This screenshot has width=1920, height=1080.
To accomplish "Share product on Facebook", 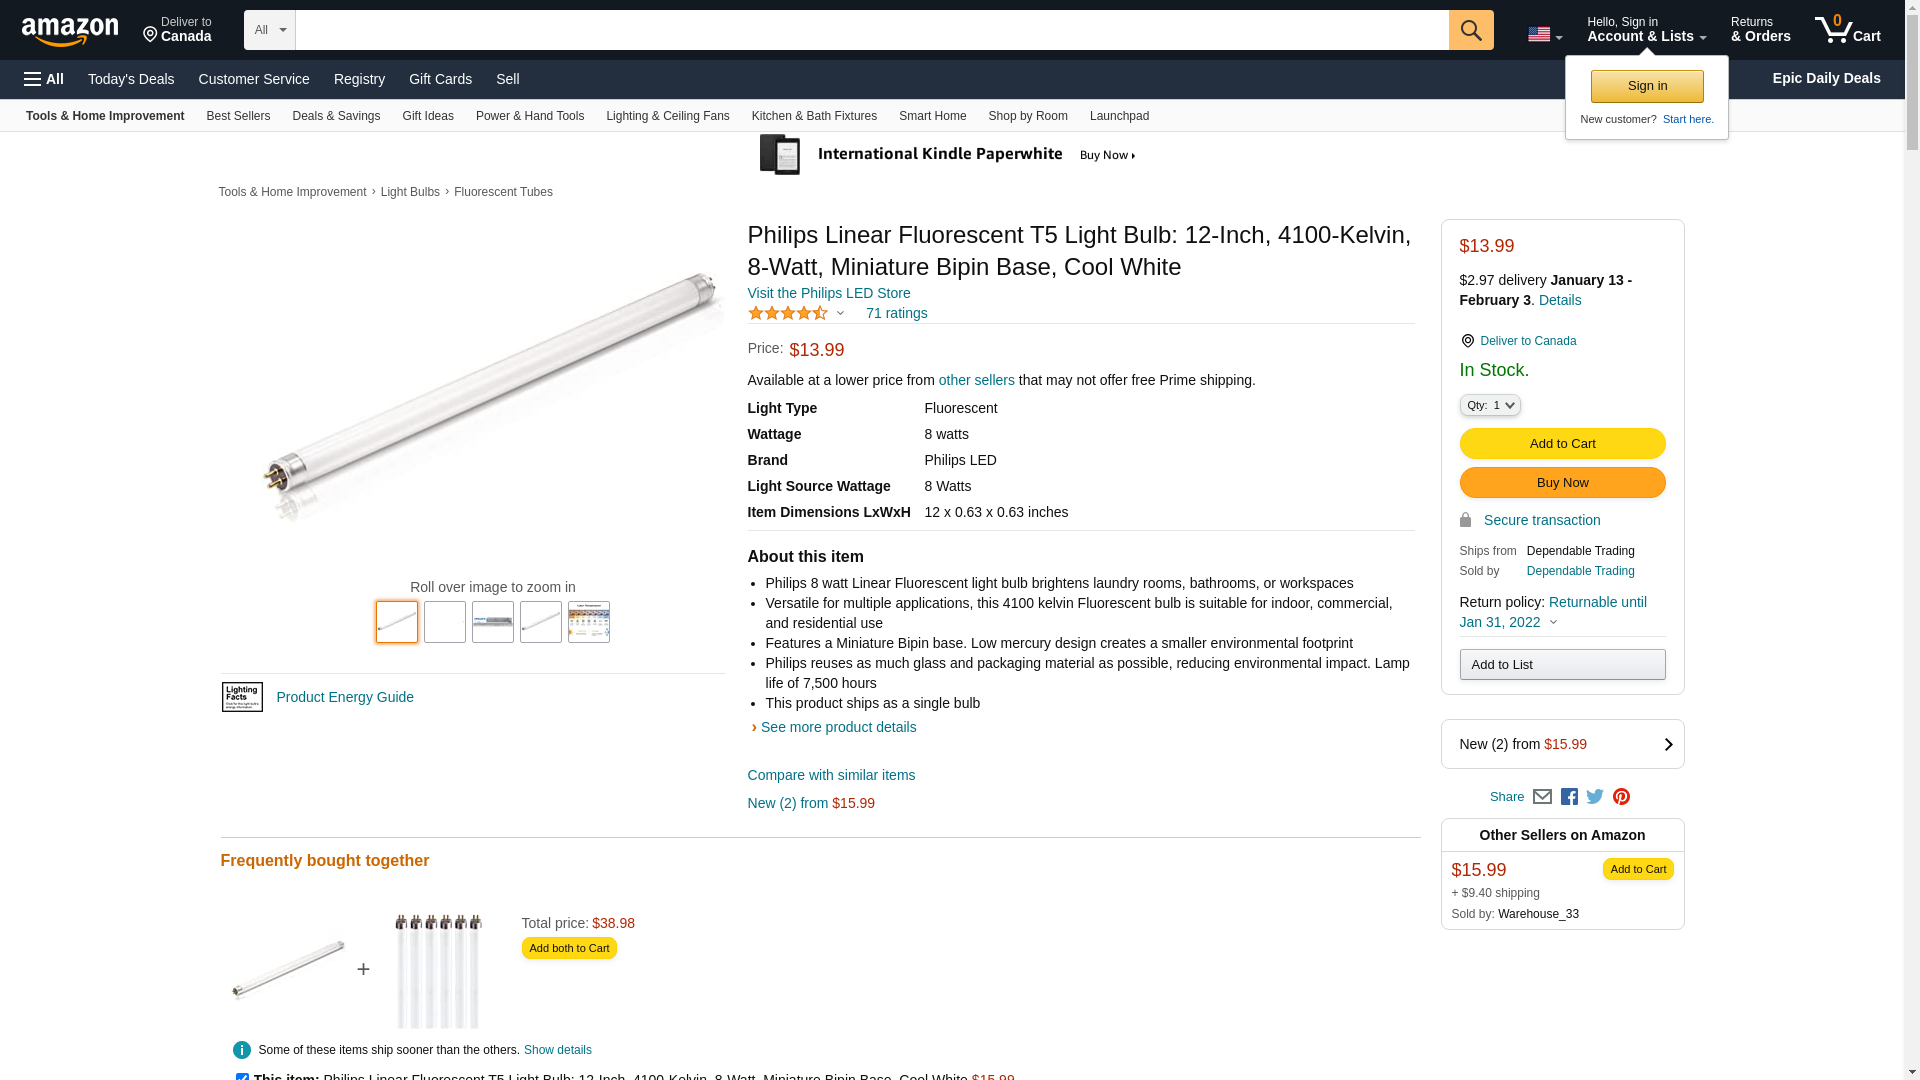I will point(1569,797).
